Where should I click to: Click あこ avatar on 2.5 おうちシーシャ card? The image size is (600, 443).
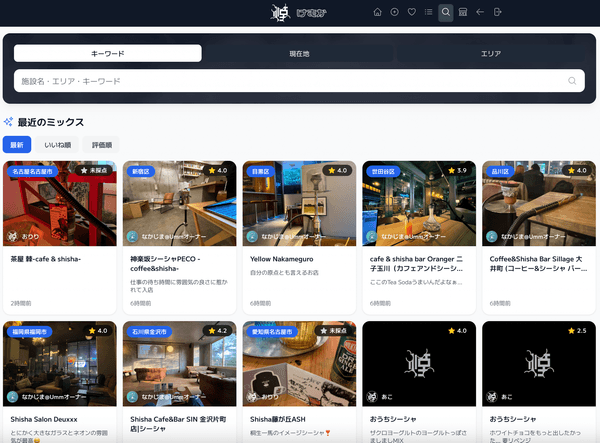click(x=492, y=397)
